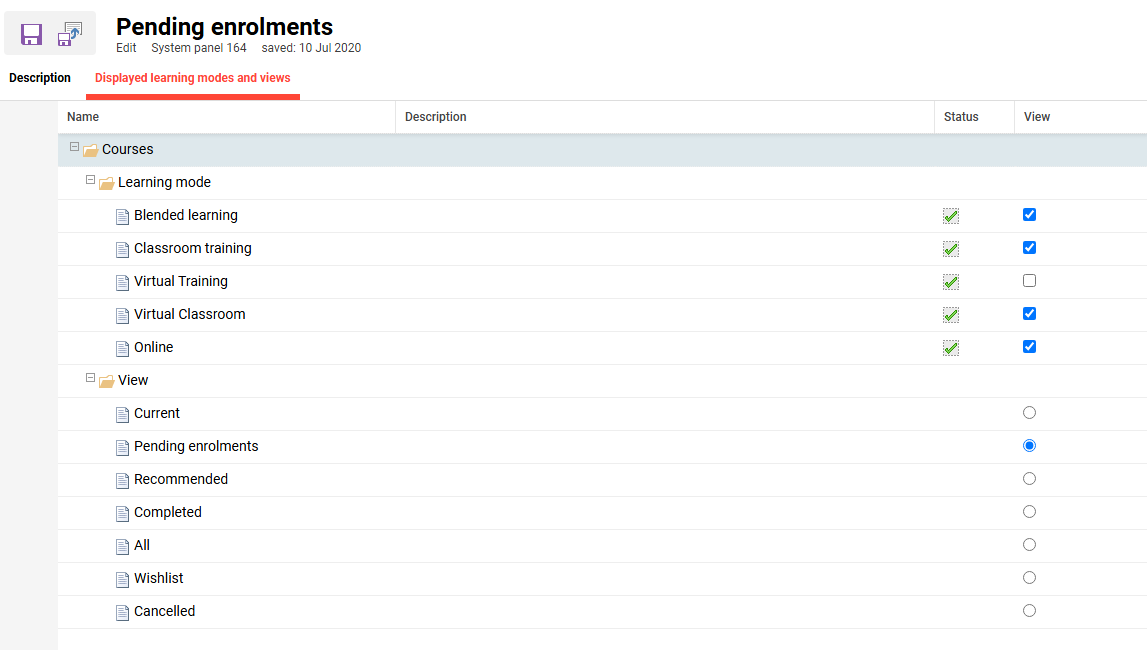Open Displayed learning modes and views tab
The image size is (1147, 650).
point(192,78)
